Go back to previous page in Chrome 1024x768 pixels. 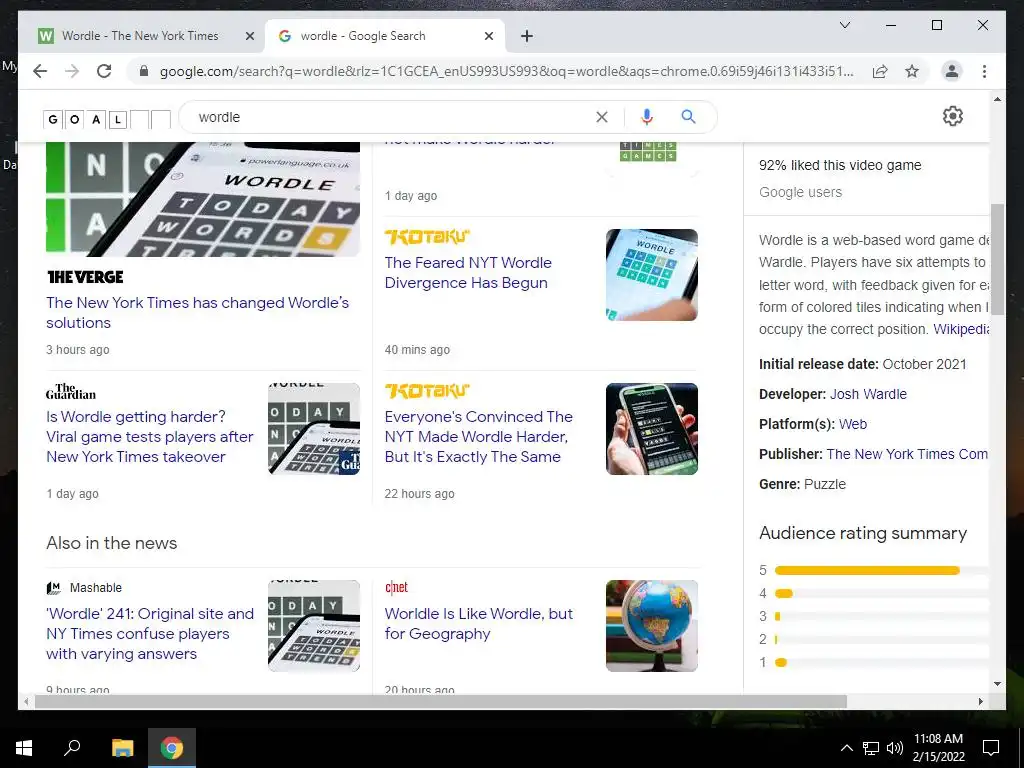[x=40, y=71]
